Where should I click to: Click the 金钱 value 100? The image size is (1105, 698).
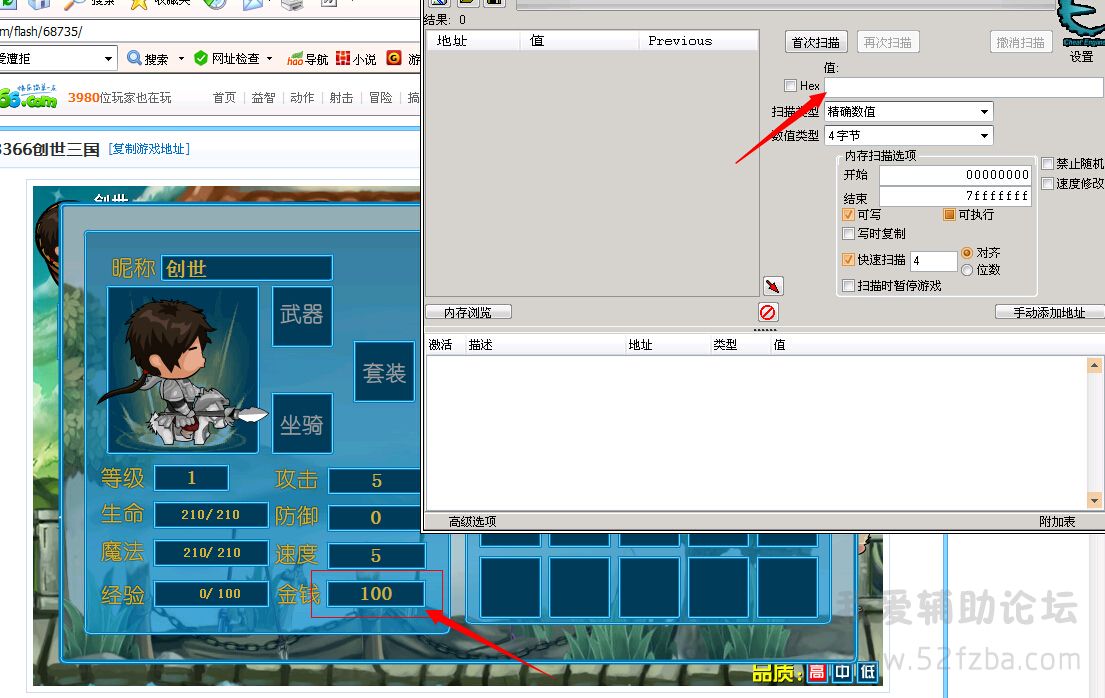pyautogui.click(x=376, y=594)
